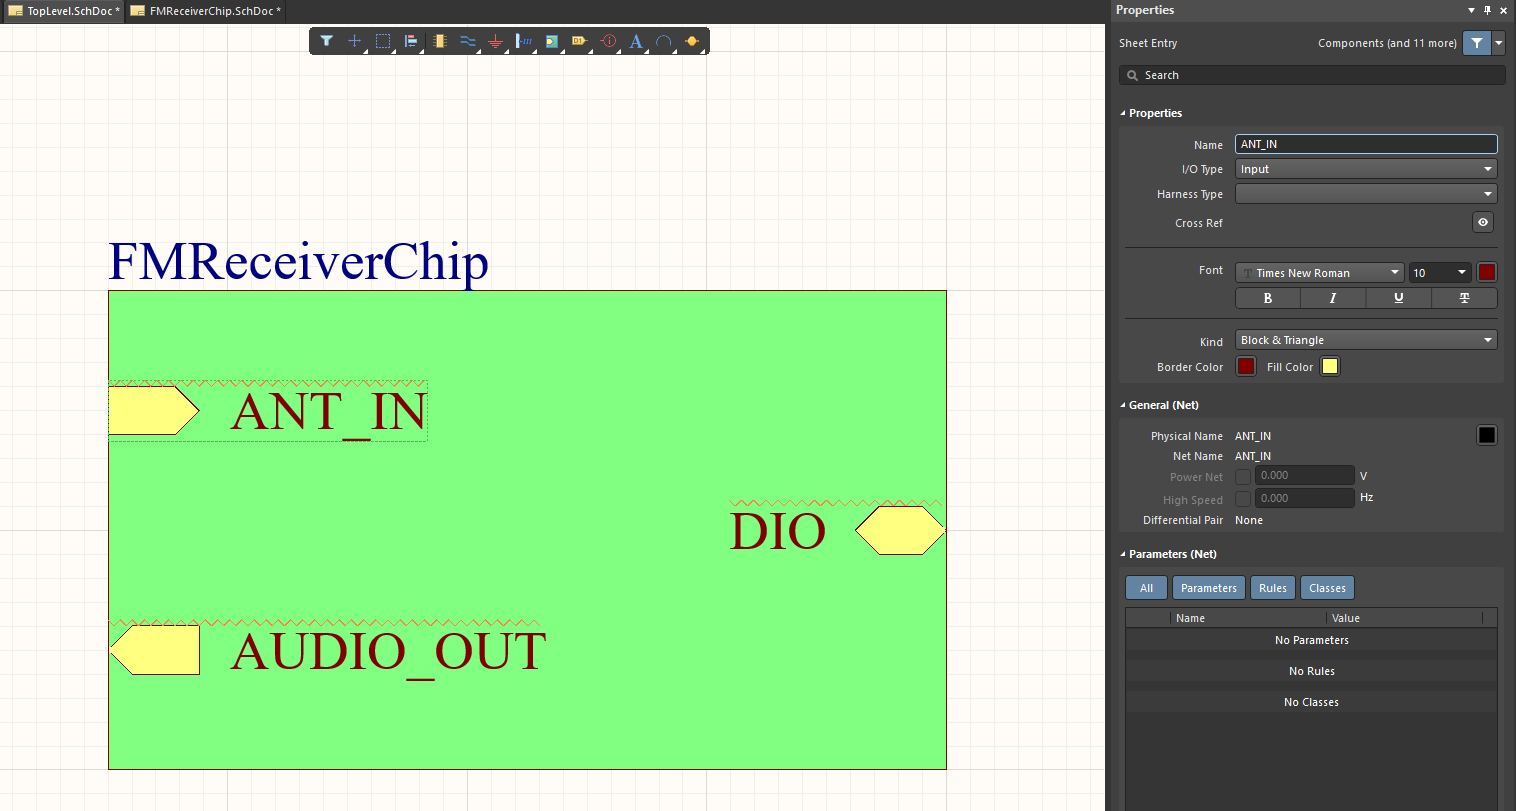Toggle Cross Ref visibility eye

(1483, 222)
